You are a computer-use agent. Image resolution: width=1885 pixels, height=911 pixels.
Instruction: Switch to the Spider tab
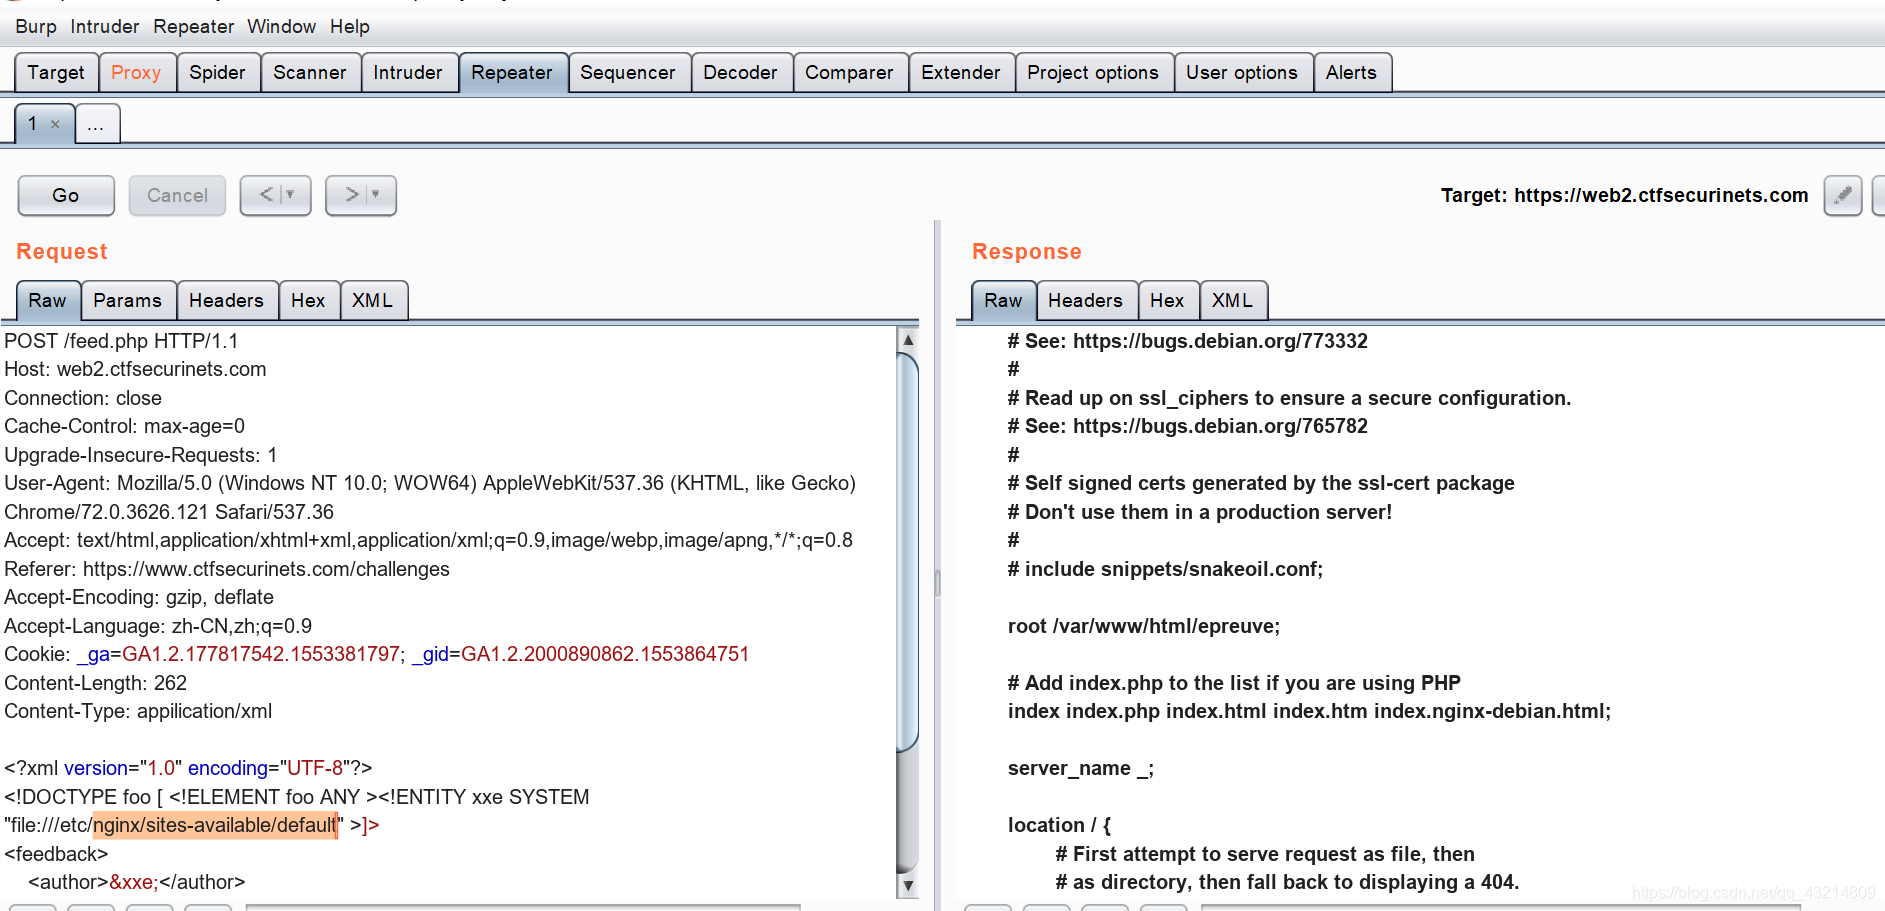pos(217,73)
